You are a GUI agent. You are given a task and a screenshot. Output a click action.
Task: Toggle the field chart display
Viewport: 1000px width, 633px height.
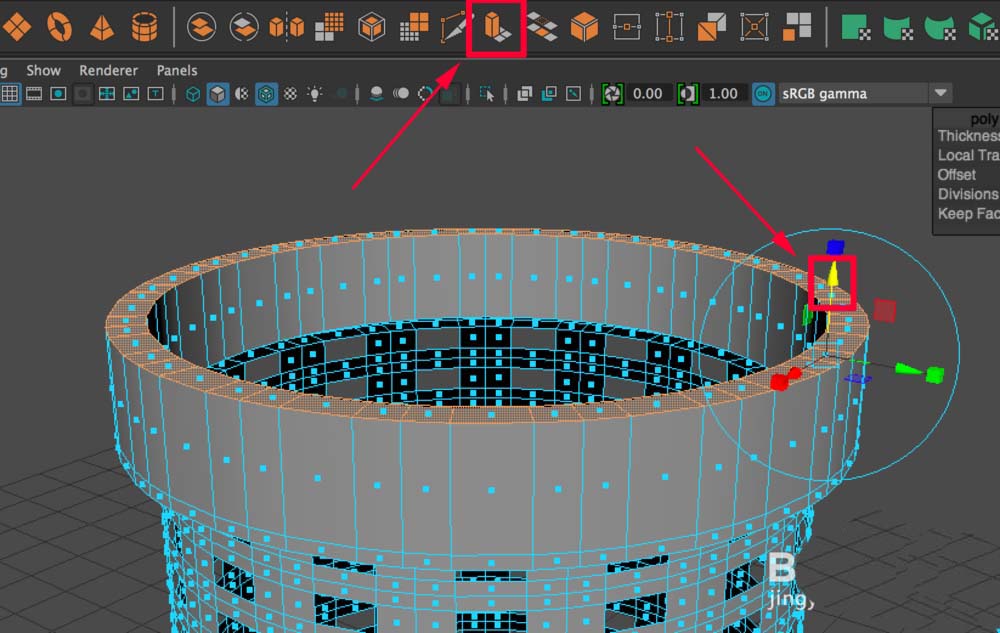pyautogui.click(x=107, y=94)
